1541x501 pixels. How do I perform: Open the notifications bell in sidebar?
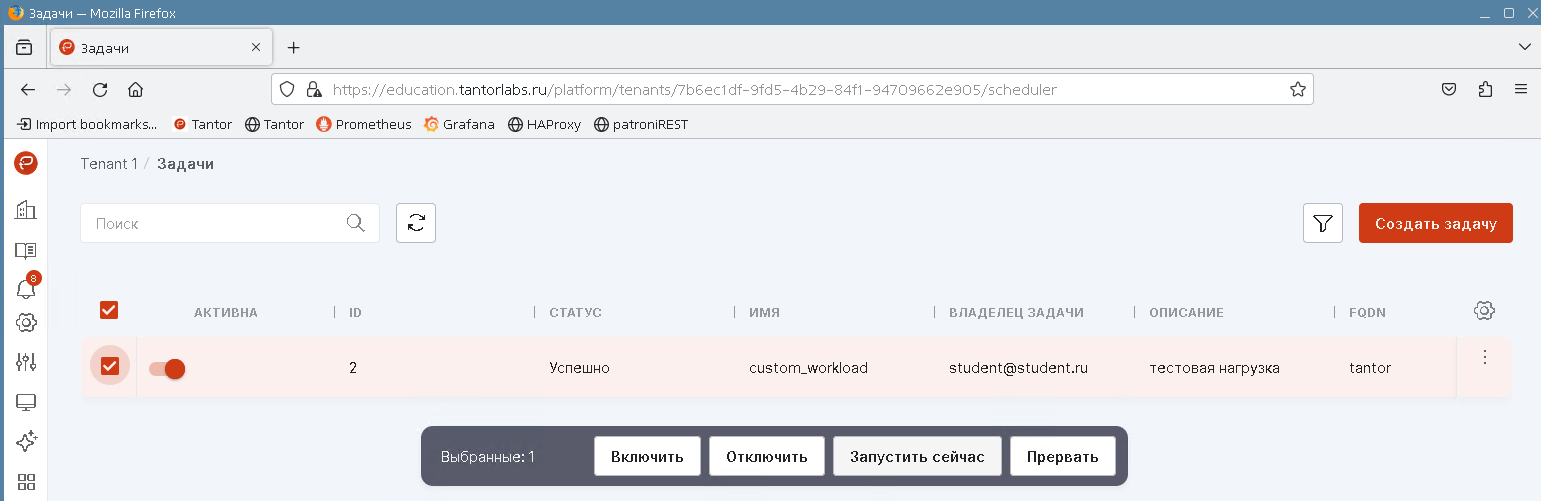pos(26,288)
